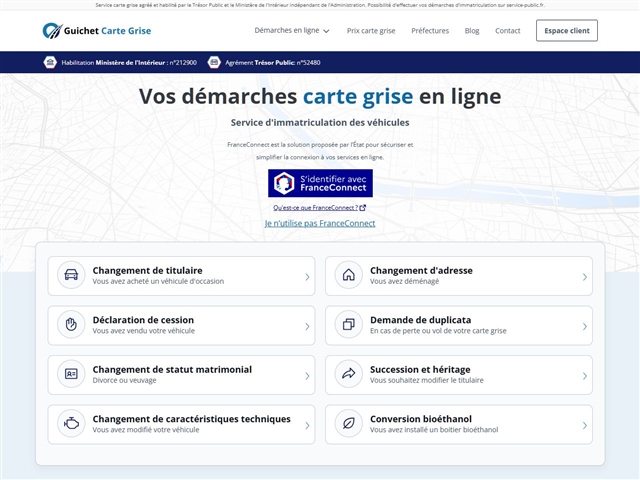The height and width of the screenshot is (480, 640).
Task: Click the chevron on Demande de duplicata
Action: click(x=584, y=327)
